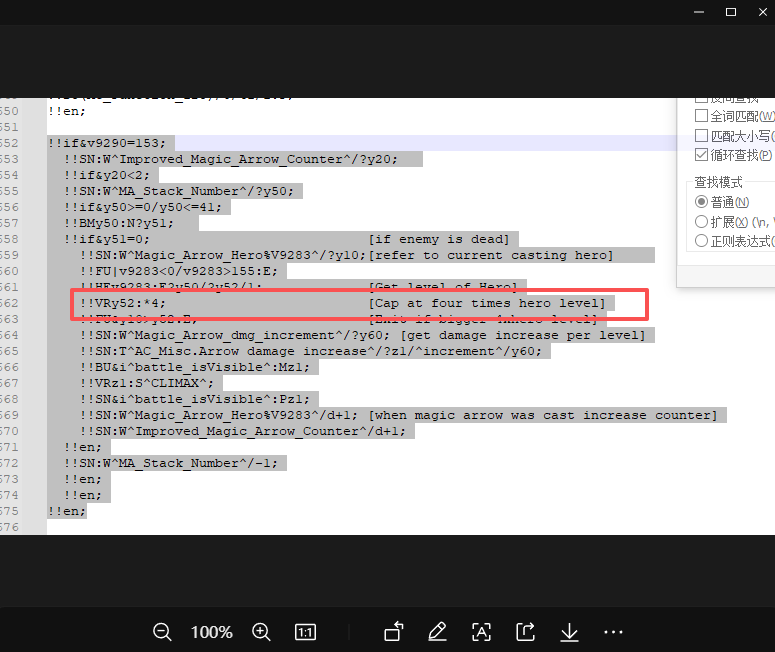Screen dimensions: 775x652
Task: Set image to 1:1 actual size
Action: 305,632
